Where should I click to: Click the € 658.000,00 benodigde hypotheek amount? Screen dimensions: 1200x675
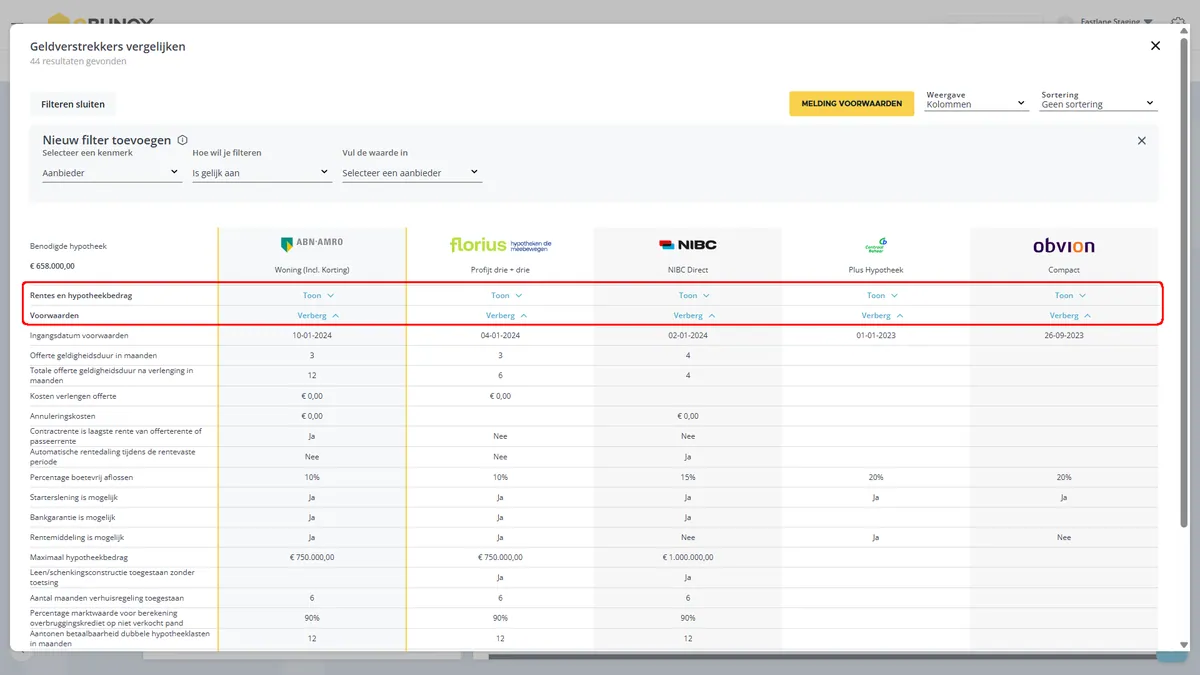(52, 266)
